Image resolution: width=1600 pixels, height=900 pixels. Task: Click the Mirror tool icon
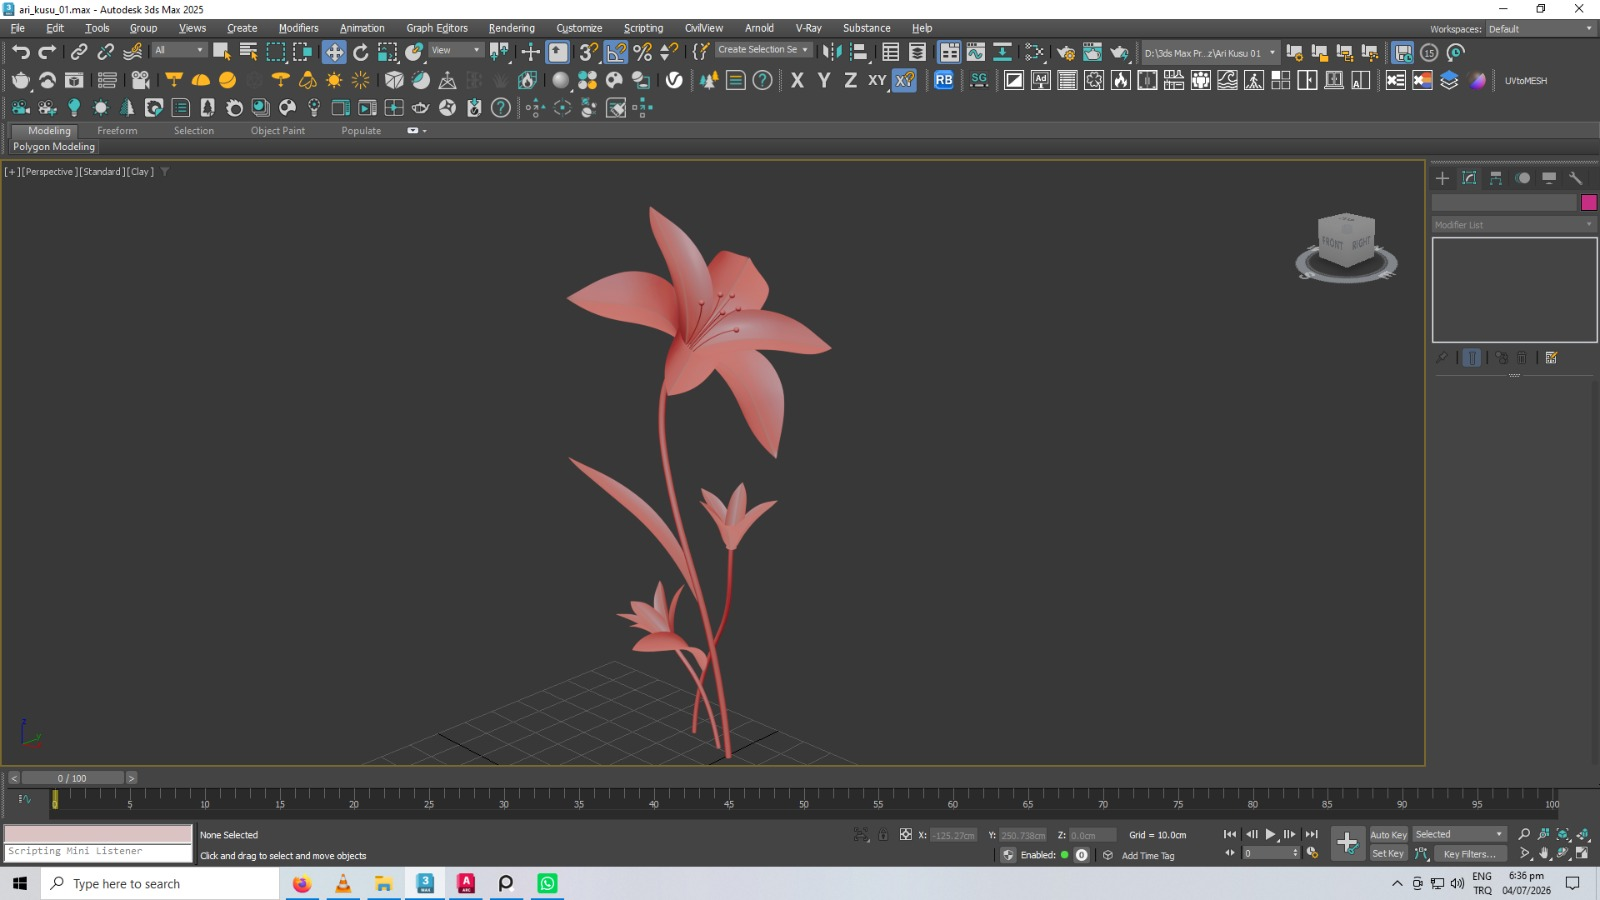[x=832, y=52]
